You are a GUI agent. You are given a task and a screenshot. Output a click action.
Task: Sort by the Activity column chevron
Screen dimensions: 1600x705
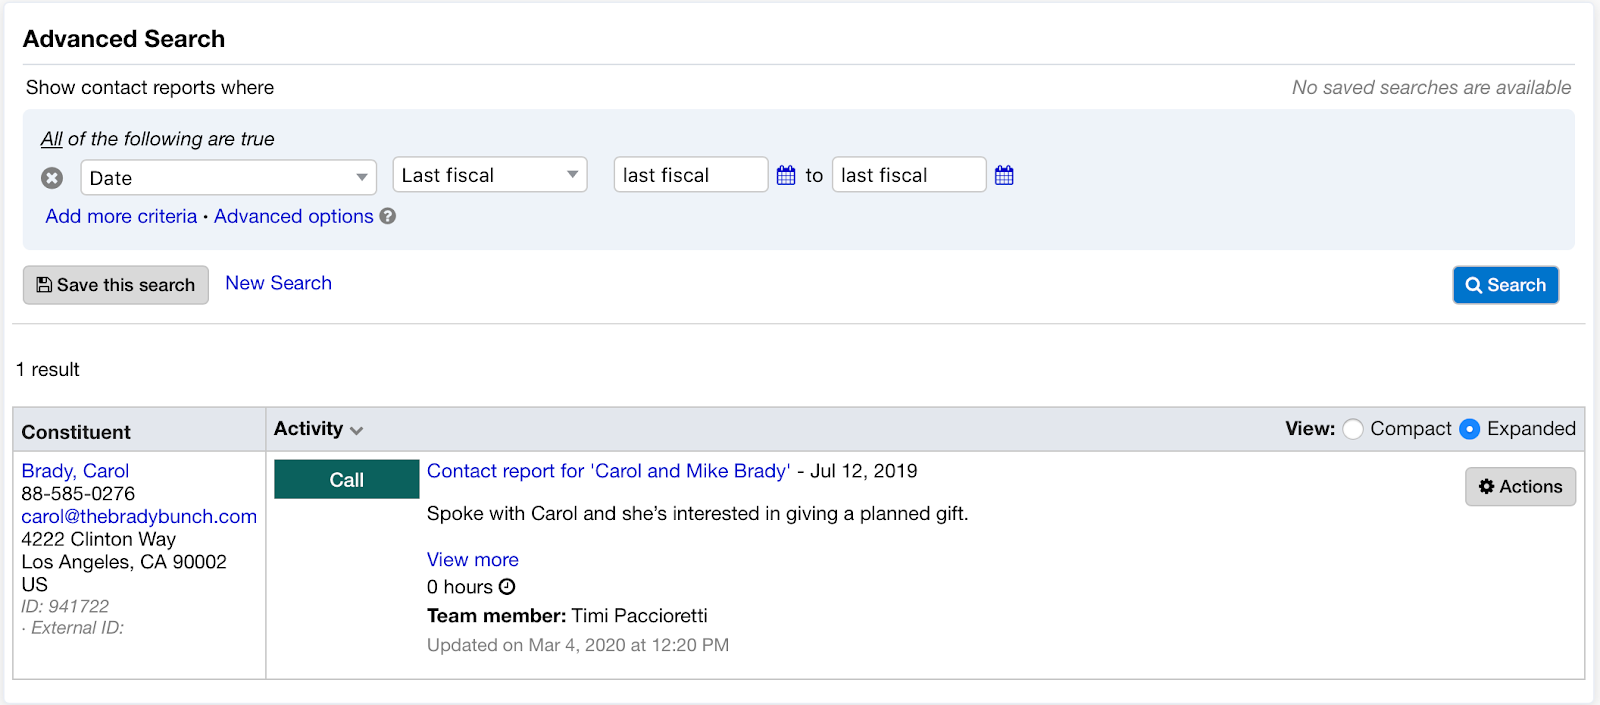click(x=357, y=430)
